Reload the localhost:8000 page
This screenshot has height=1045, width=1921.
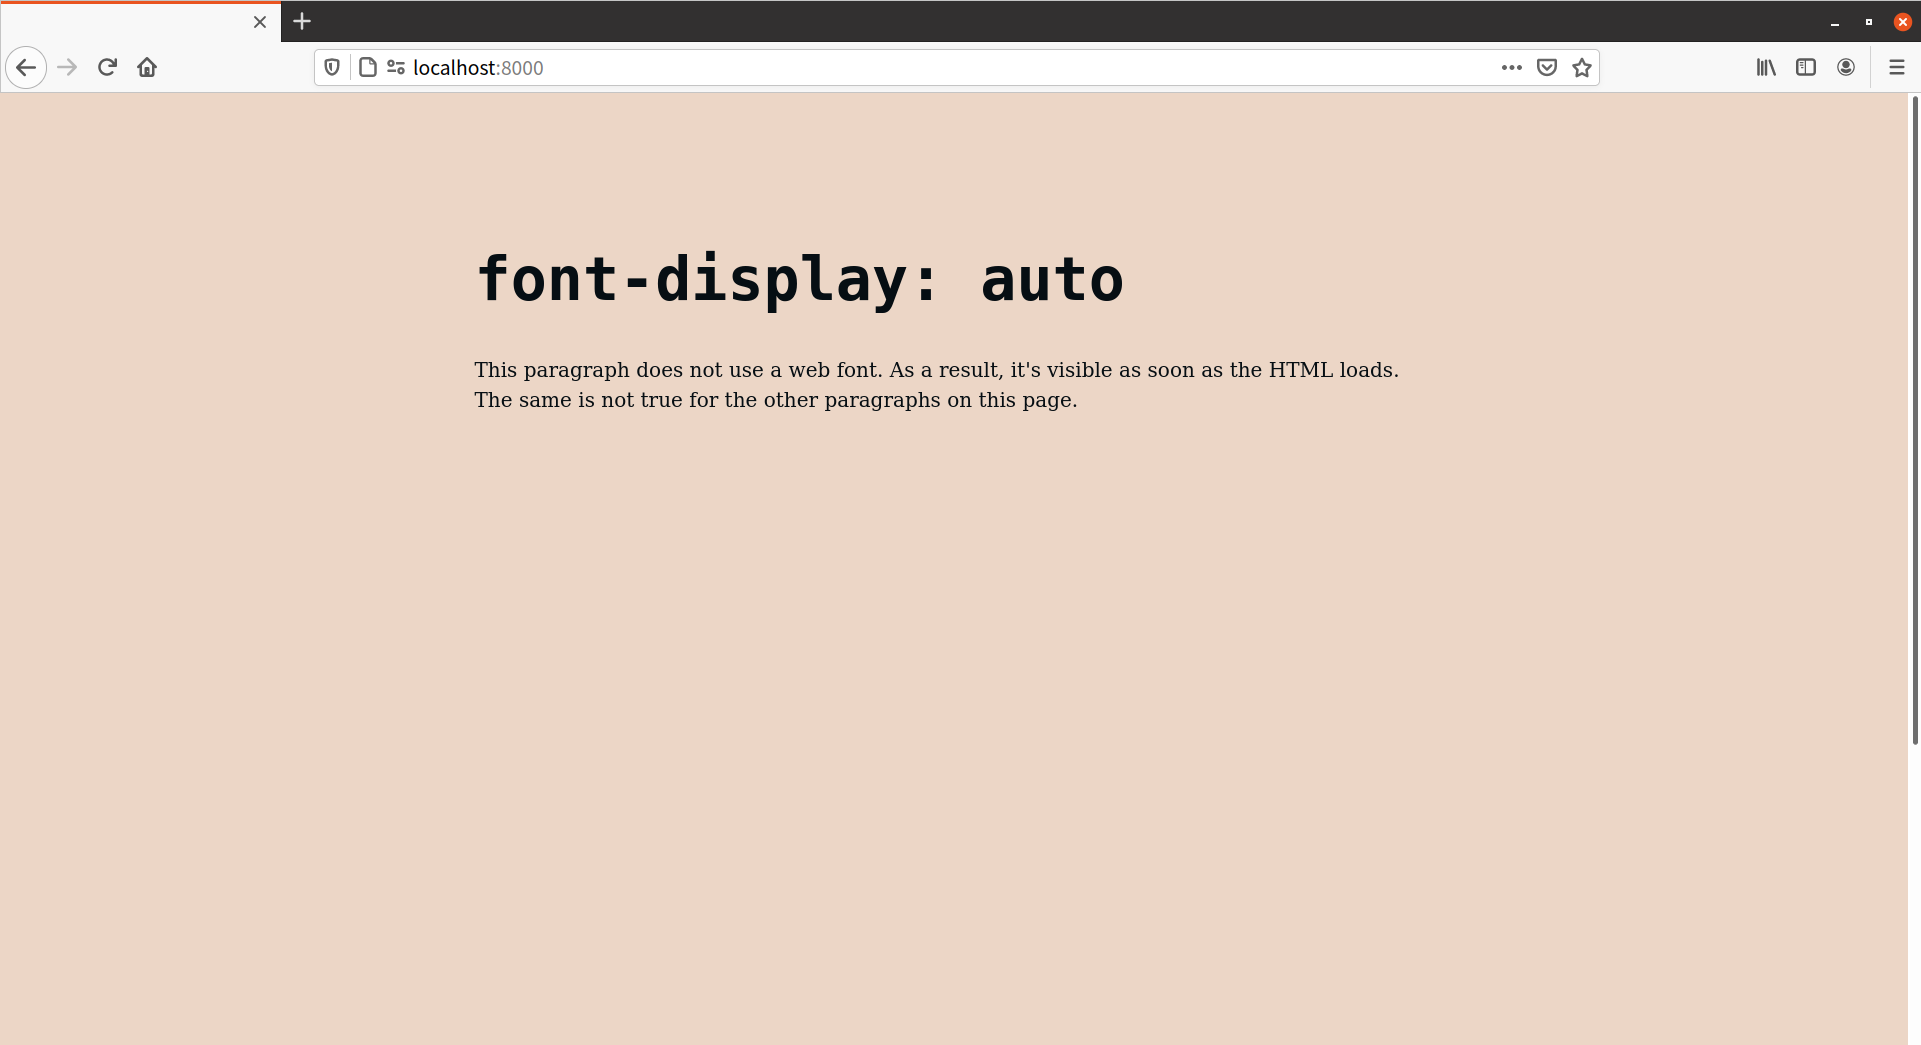[x=106, y=67]
